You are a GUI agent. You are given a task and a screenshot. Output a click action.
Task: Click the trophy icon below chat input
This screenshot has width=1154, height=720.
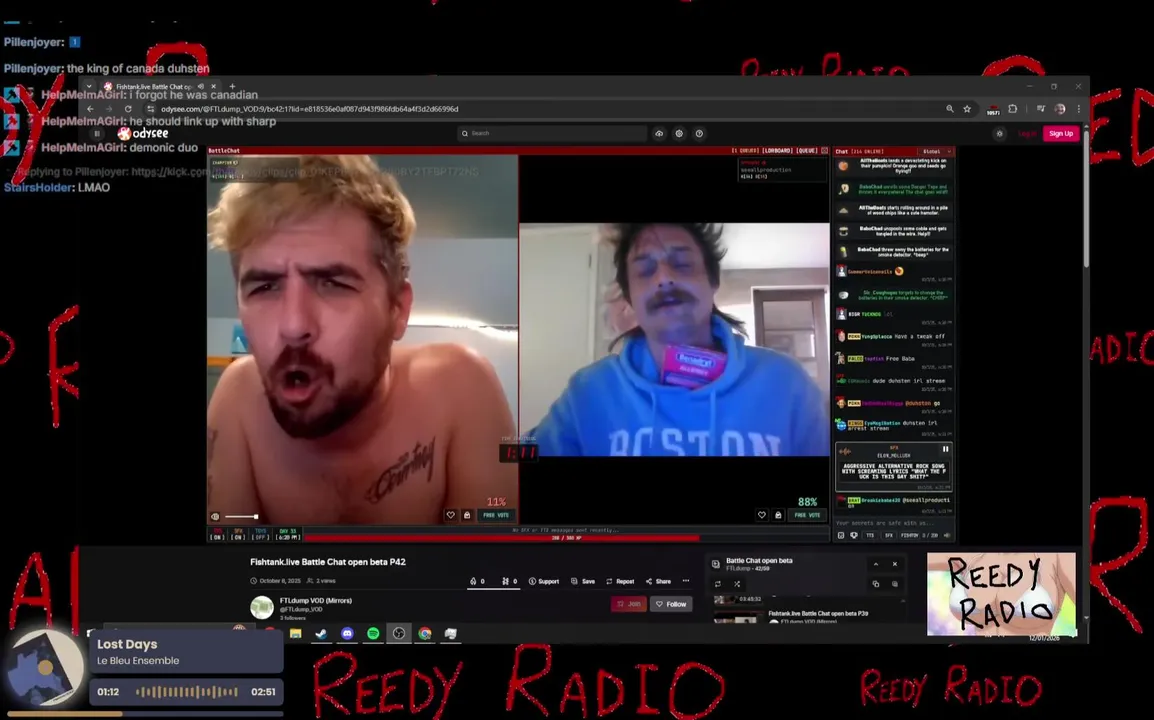coord(854,535)
